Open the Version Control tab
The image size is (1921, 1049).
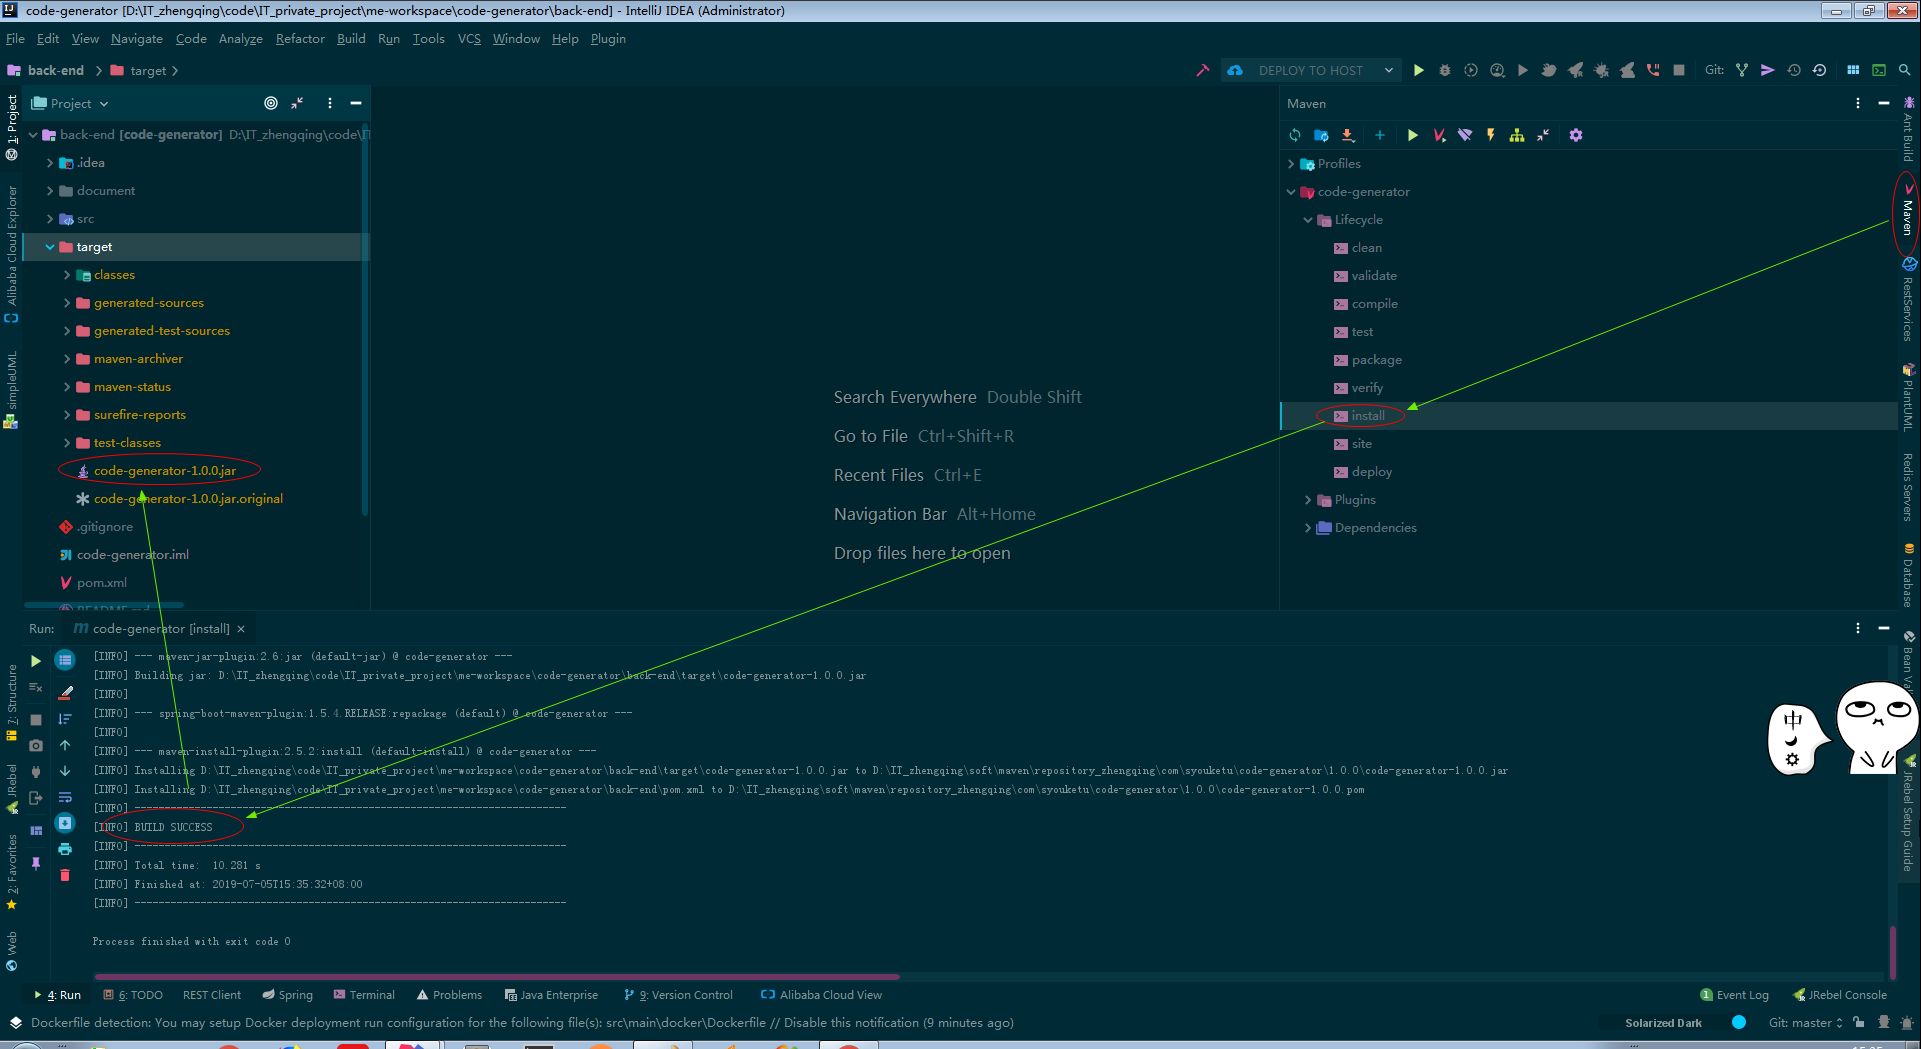pyautogui.click(x=678, y=995)
